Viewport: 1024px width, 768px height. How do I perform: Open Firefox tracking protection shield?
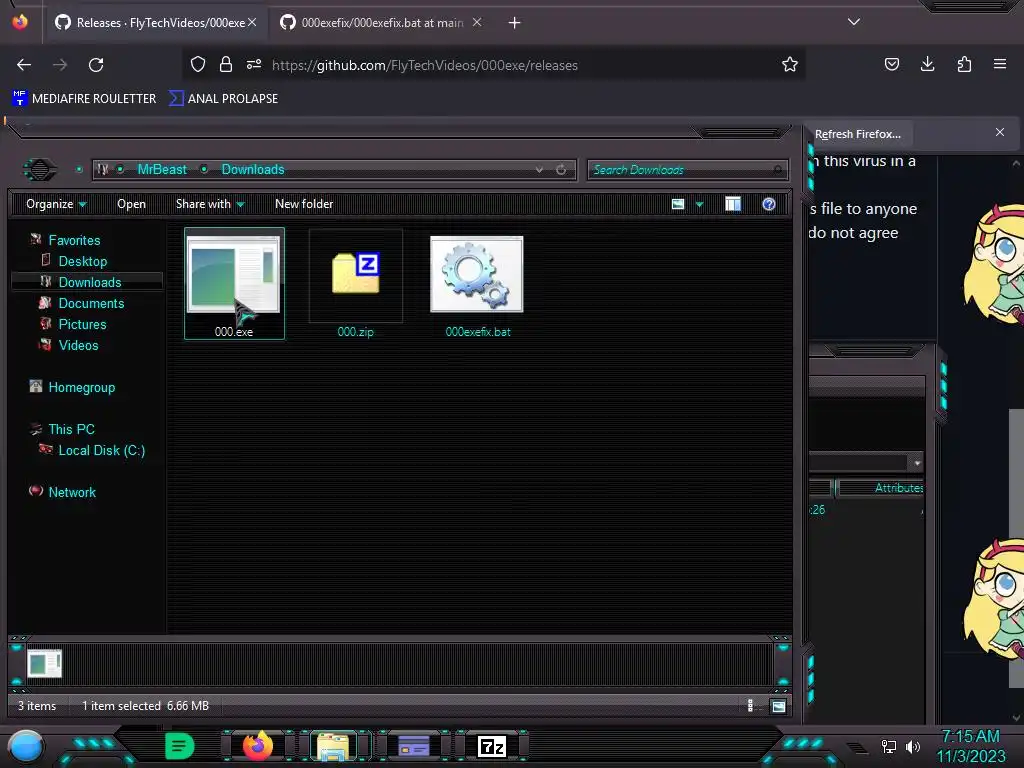tap(198, 64)
